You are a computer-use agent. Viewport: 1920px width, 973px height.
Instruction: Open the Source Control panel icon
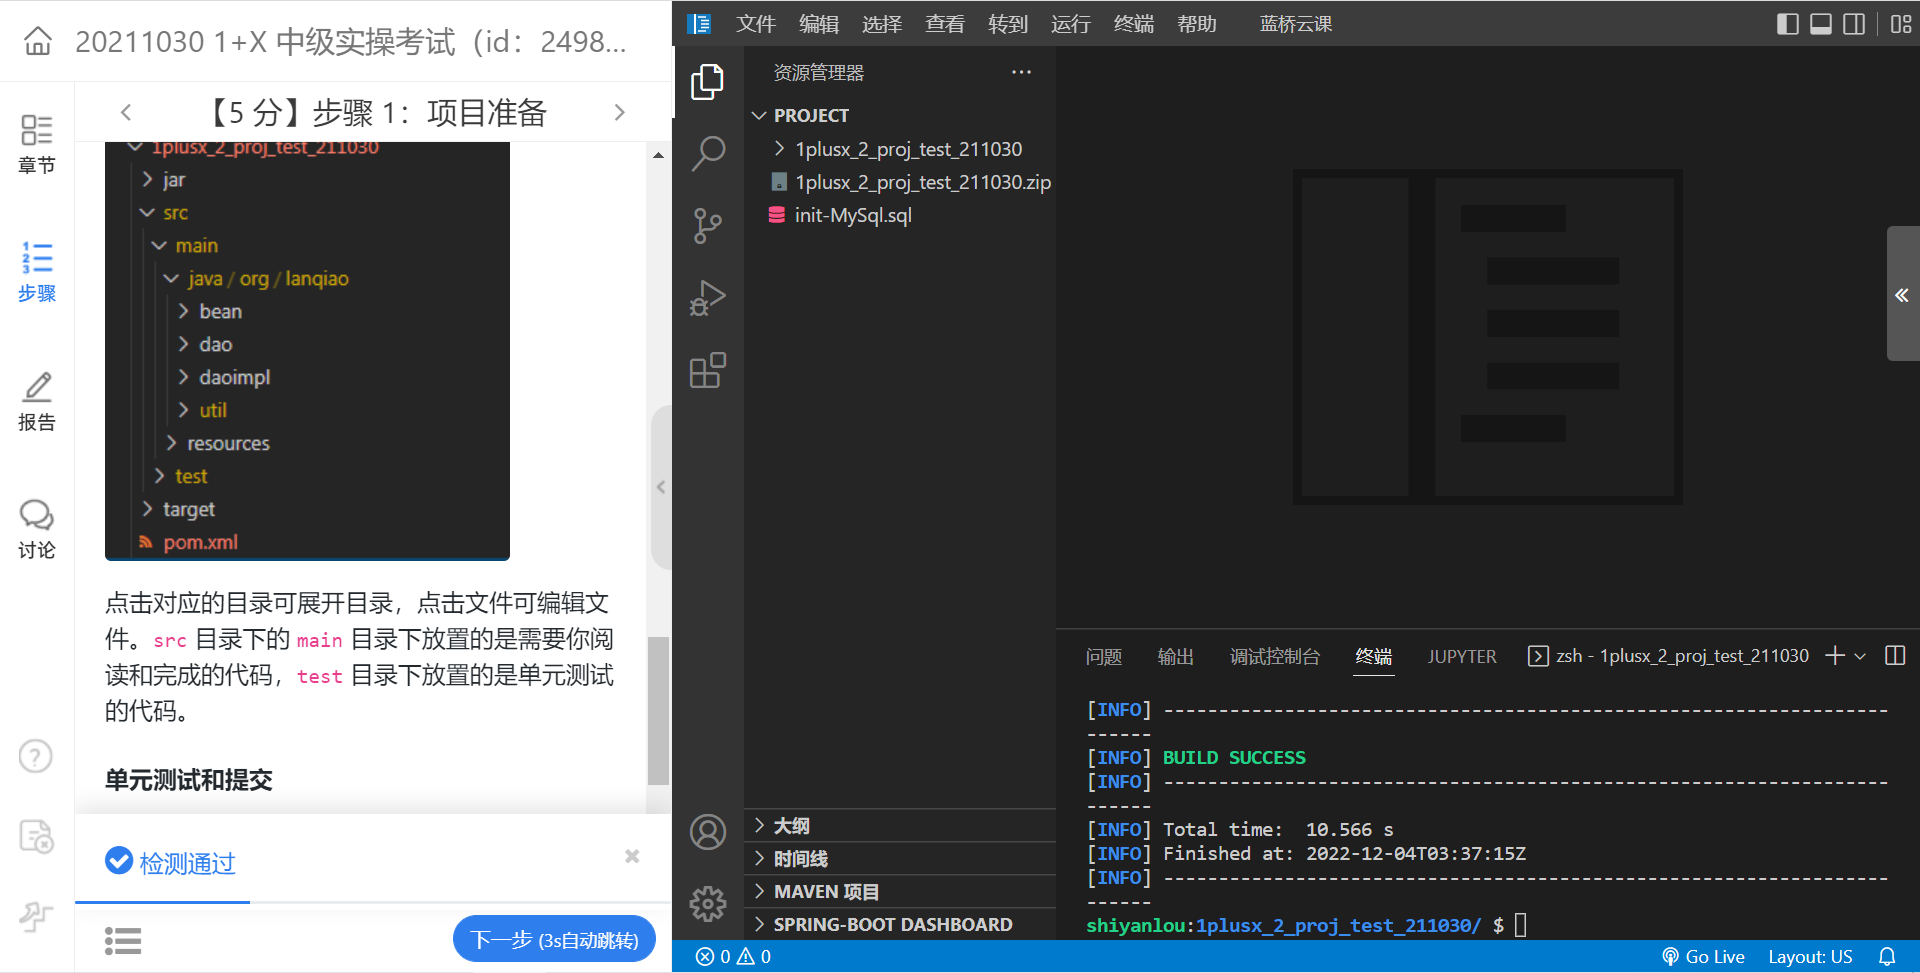pos(707,225)
